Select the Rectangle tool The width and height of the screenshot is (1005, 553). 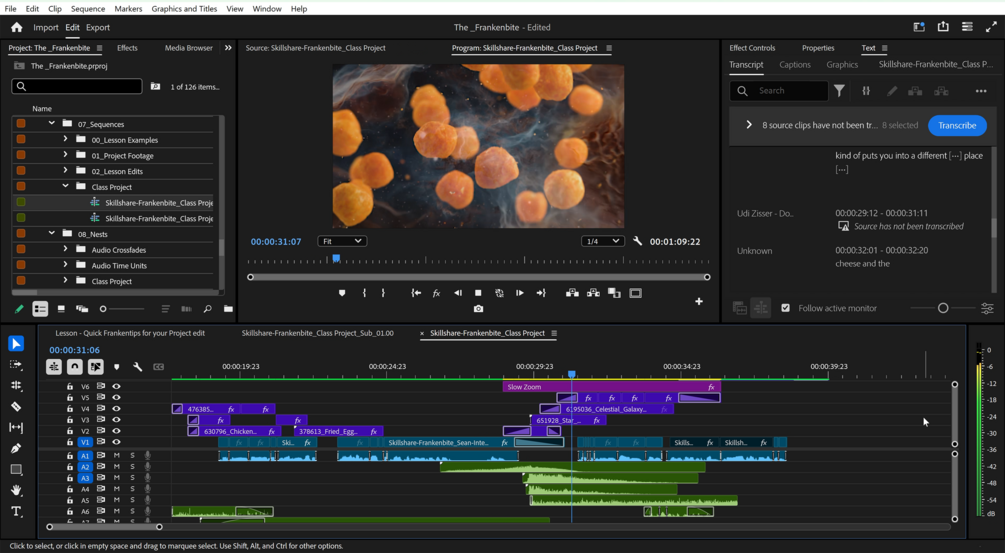(16, 469)
